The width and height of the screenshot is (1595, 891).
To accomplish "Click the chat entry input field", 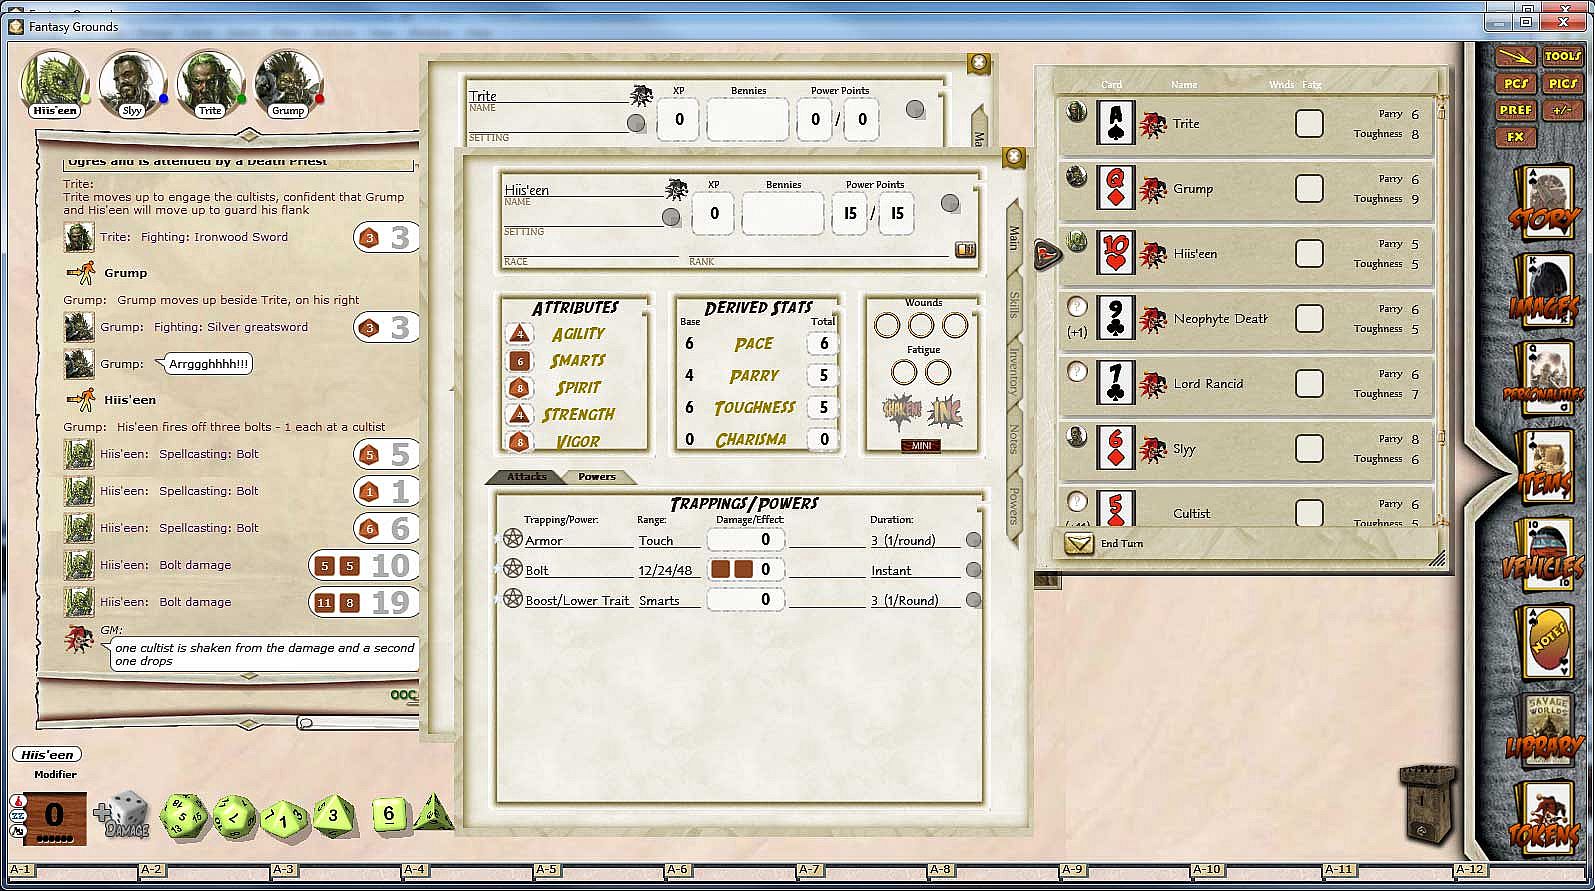I will (x=356, y=722).
